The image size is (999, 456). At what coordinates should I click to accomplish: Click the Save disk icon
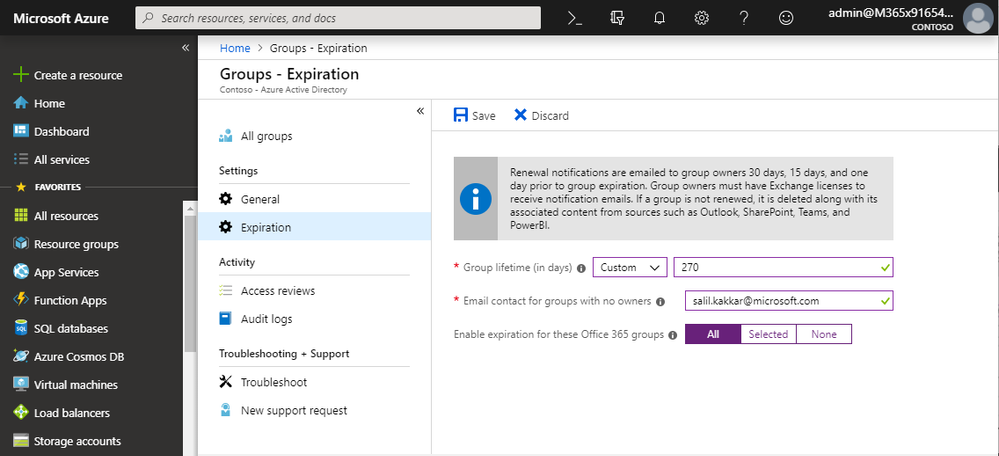pos(461,115)
